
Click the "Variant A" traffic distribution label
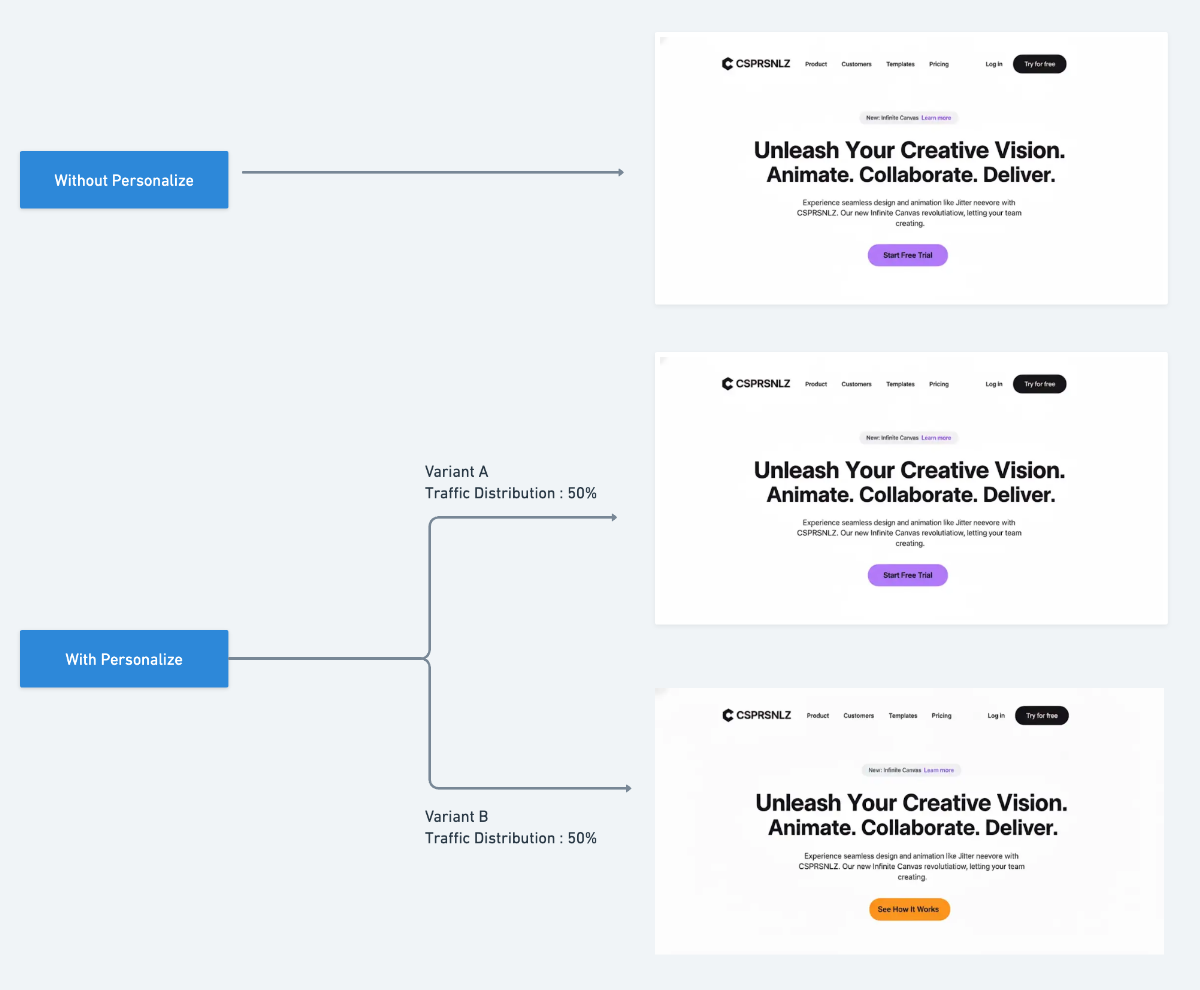tap(510, 482)
